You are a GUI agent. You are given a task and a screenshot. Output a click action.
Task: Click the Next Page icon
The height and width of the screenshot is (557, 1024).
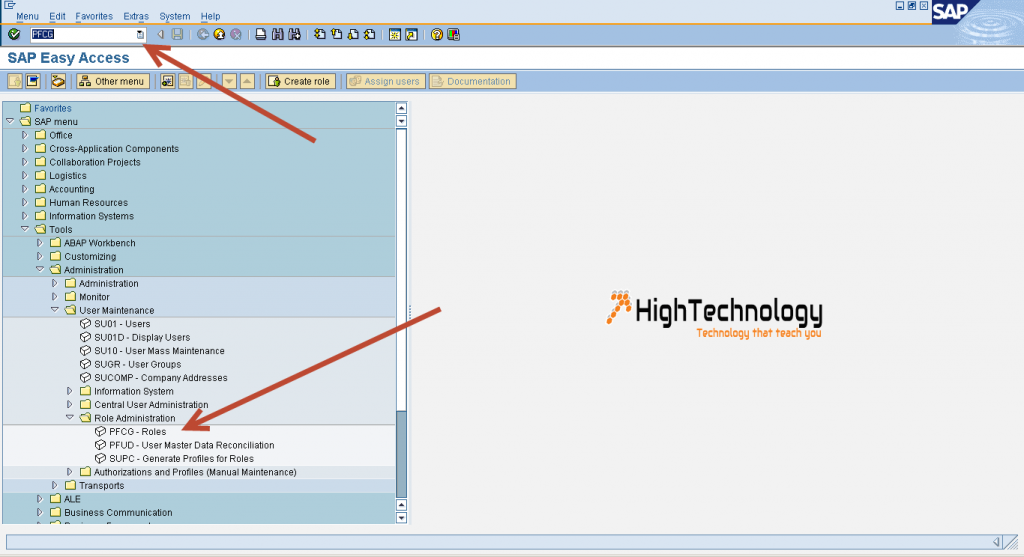353,35
